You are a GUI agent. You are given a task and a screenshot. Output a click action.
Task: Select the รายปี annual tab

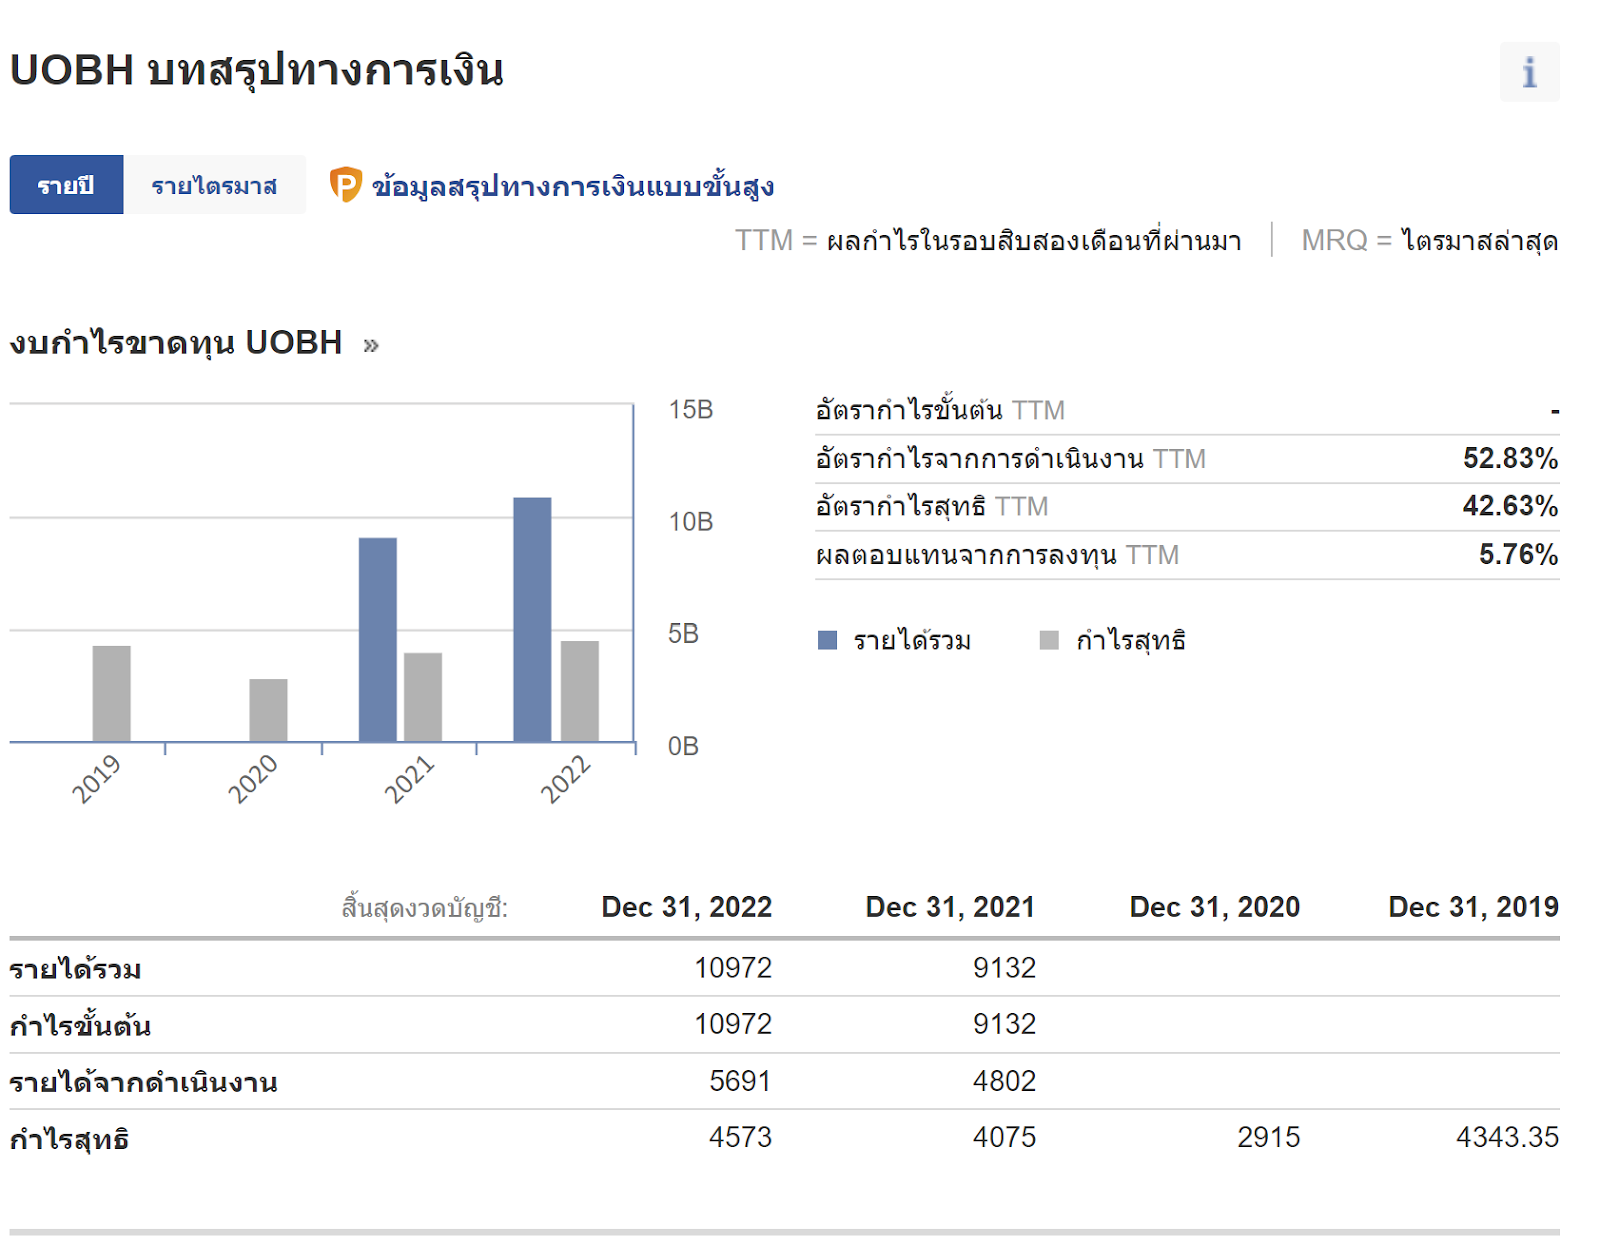(66, 185)
